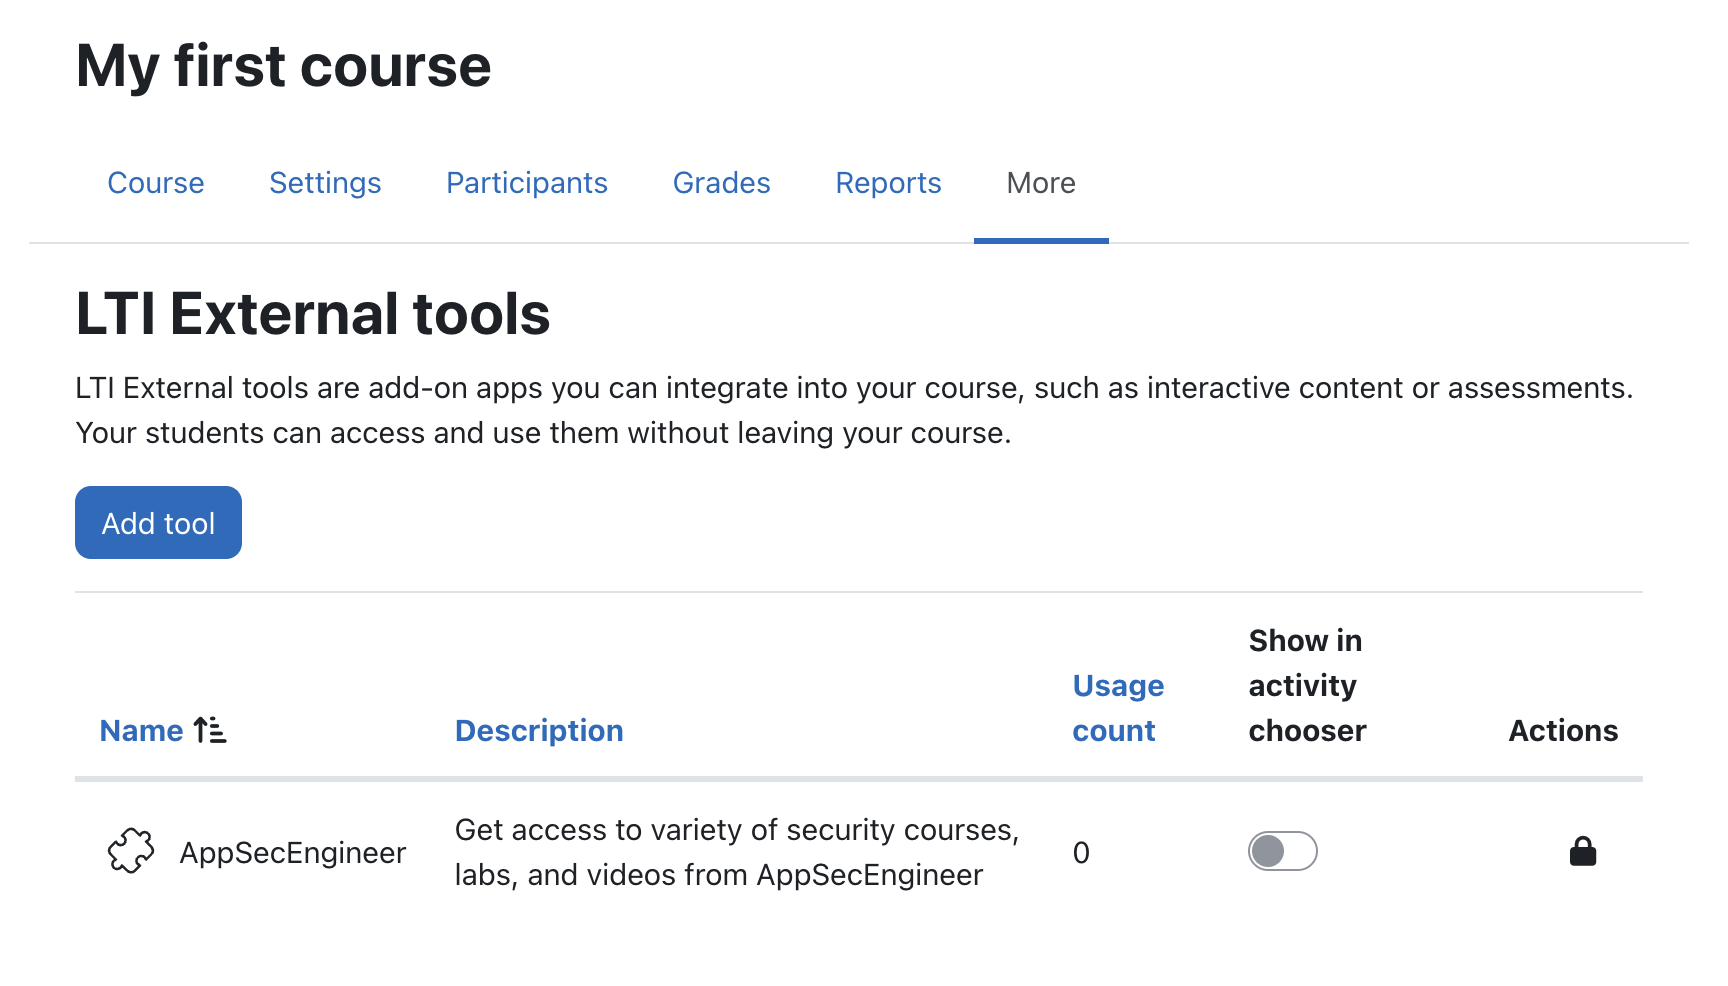This screenshot has width=1728, height=986.
Task: Click the ascending sort icon next to Name
Action: pos(210,731)
